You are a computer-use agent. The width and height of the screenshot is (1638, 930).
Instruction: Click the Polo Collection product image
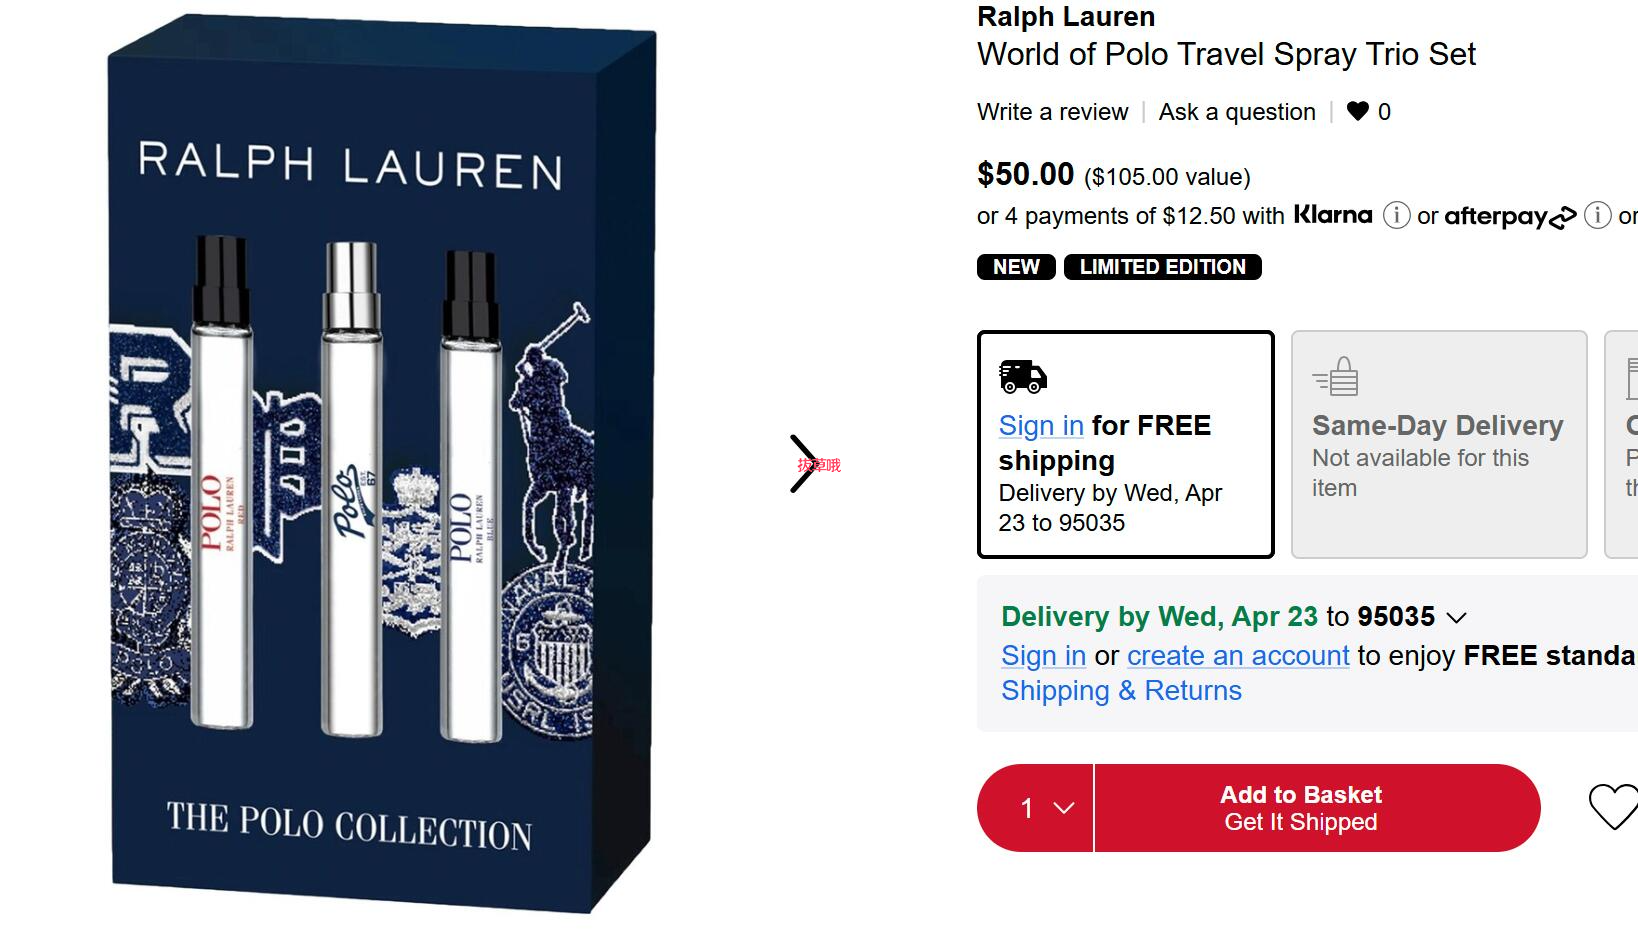coord(382,465)
